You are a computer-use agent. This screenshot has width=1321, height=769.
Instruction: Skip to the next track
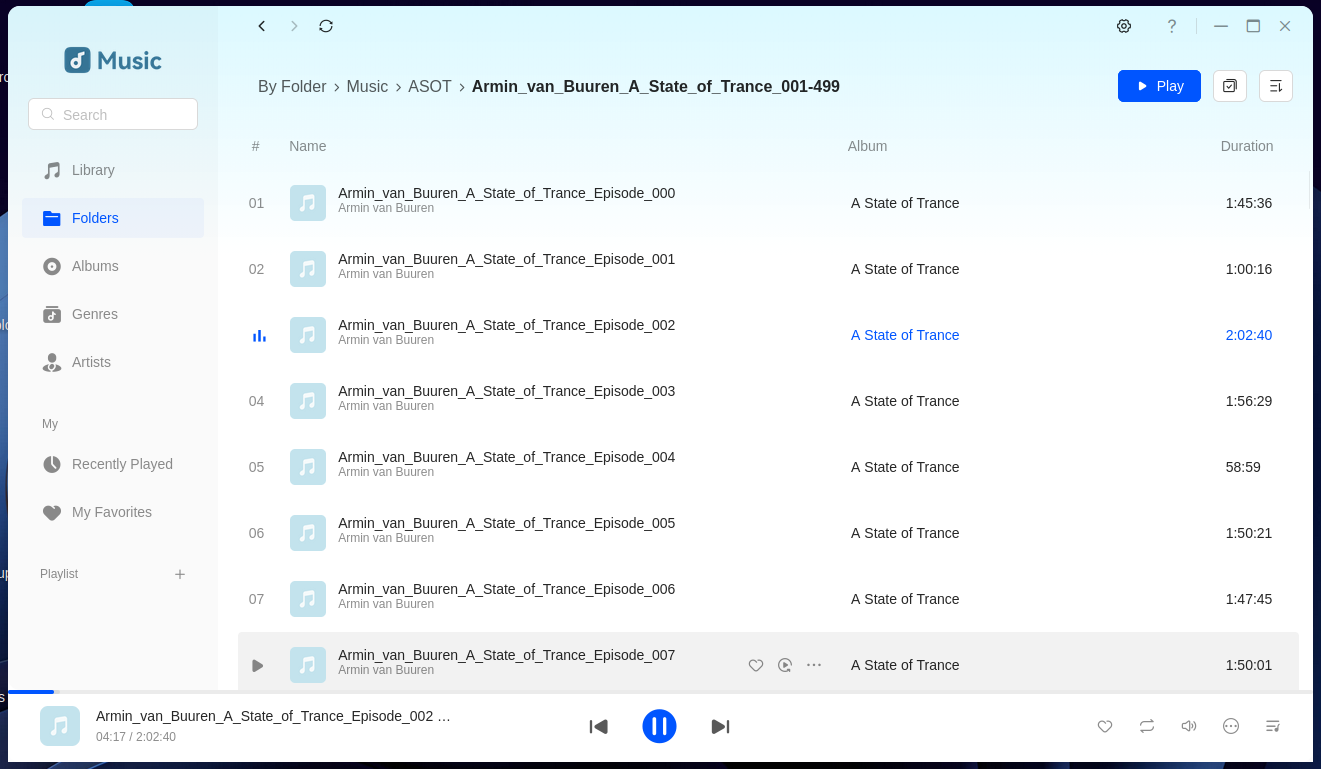click(x=720, y=726)
